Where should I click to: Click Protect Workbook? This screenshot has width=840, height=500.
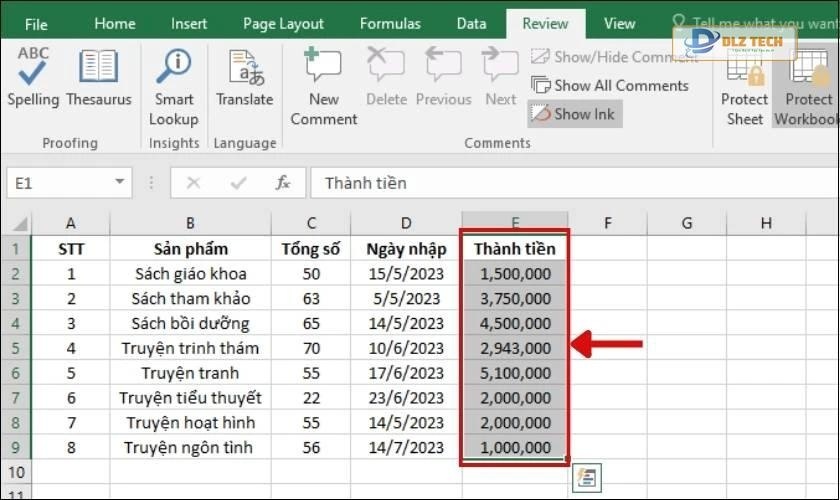point(806,87)
